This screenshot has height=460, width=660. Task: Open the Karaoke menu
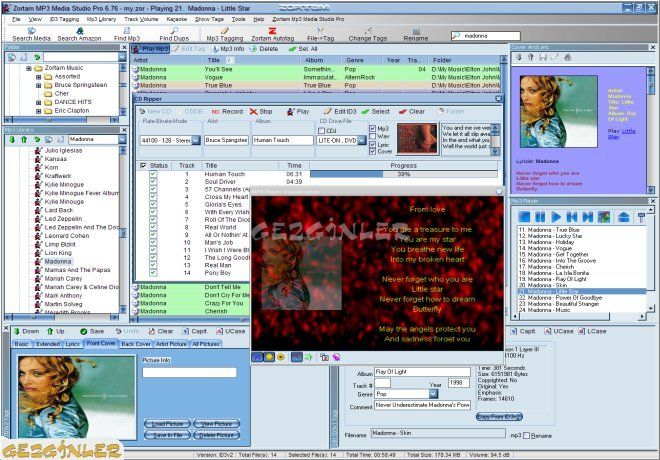[x=177, y=19]
